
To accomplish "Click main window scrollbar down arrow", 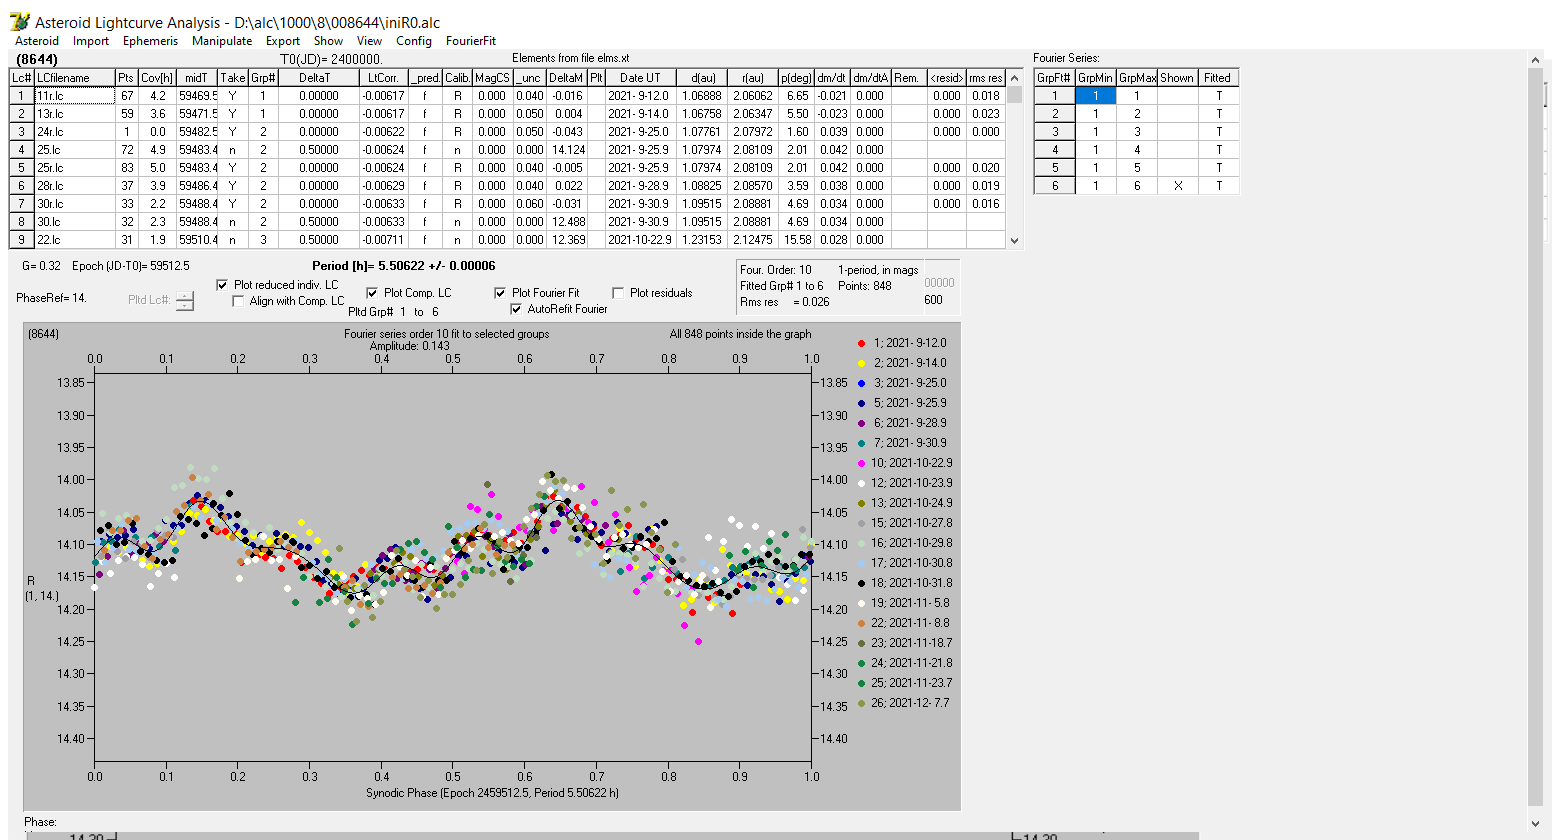I will [1536, 824].
